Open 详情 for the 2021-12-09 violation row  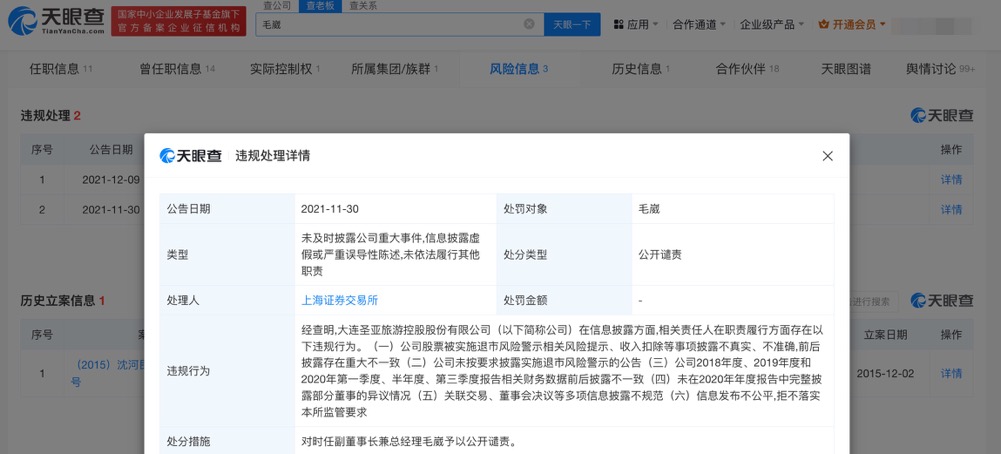(x=951, y=179)
